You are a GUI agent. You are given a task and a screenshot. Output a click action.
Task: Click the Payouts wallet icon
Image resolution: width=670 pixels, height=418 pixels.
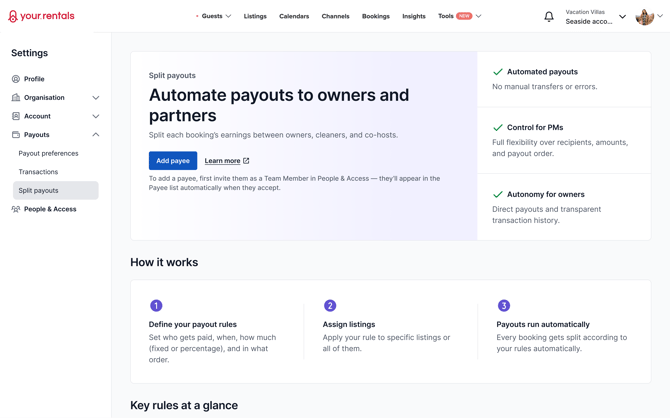coord(16,135)
